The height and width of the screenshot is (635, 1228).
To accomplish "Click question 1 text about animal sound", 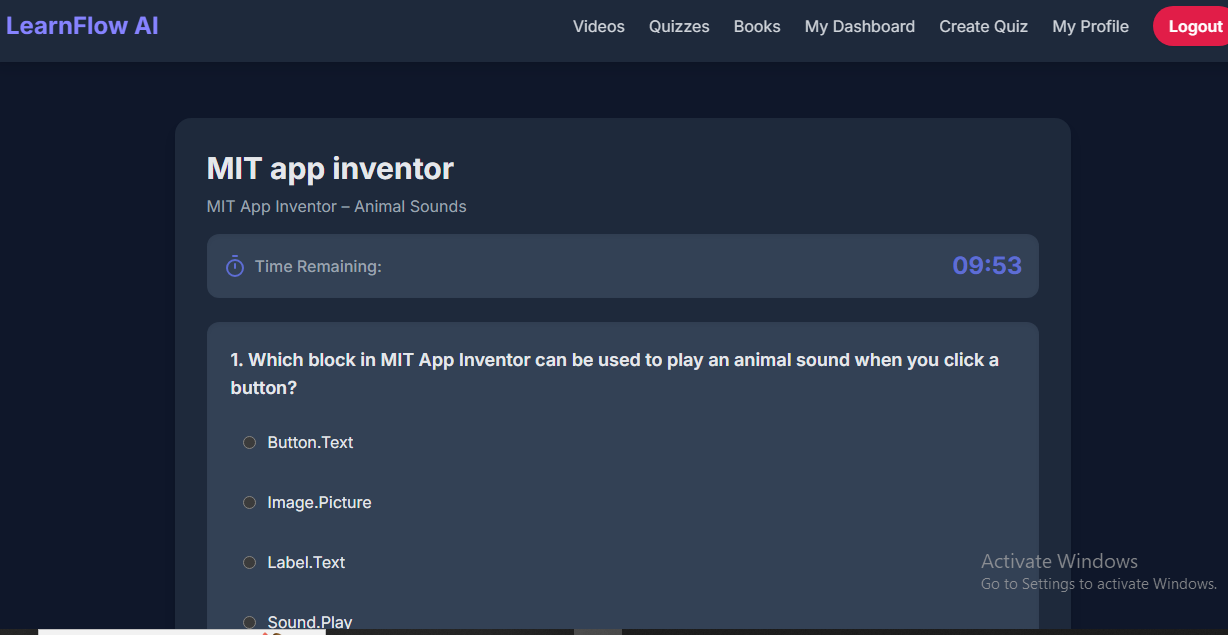I will [x=614, y=374].
